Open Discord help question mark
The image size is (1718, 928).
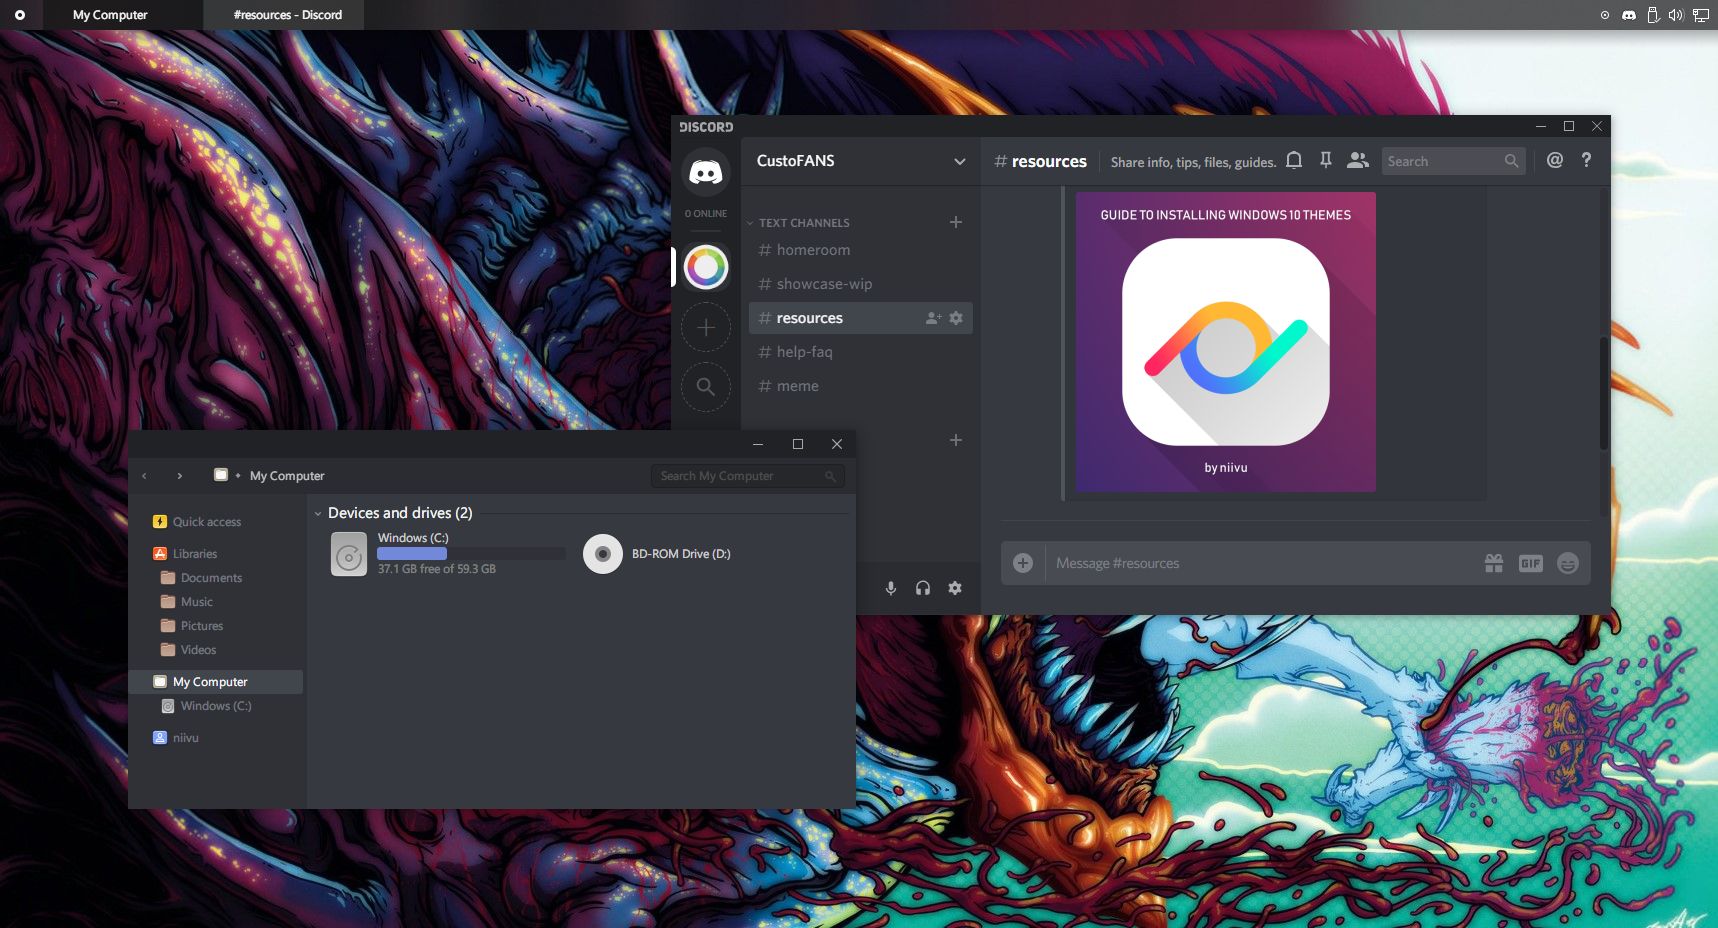click(1586, 160)
